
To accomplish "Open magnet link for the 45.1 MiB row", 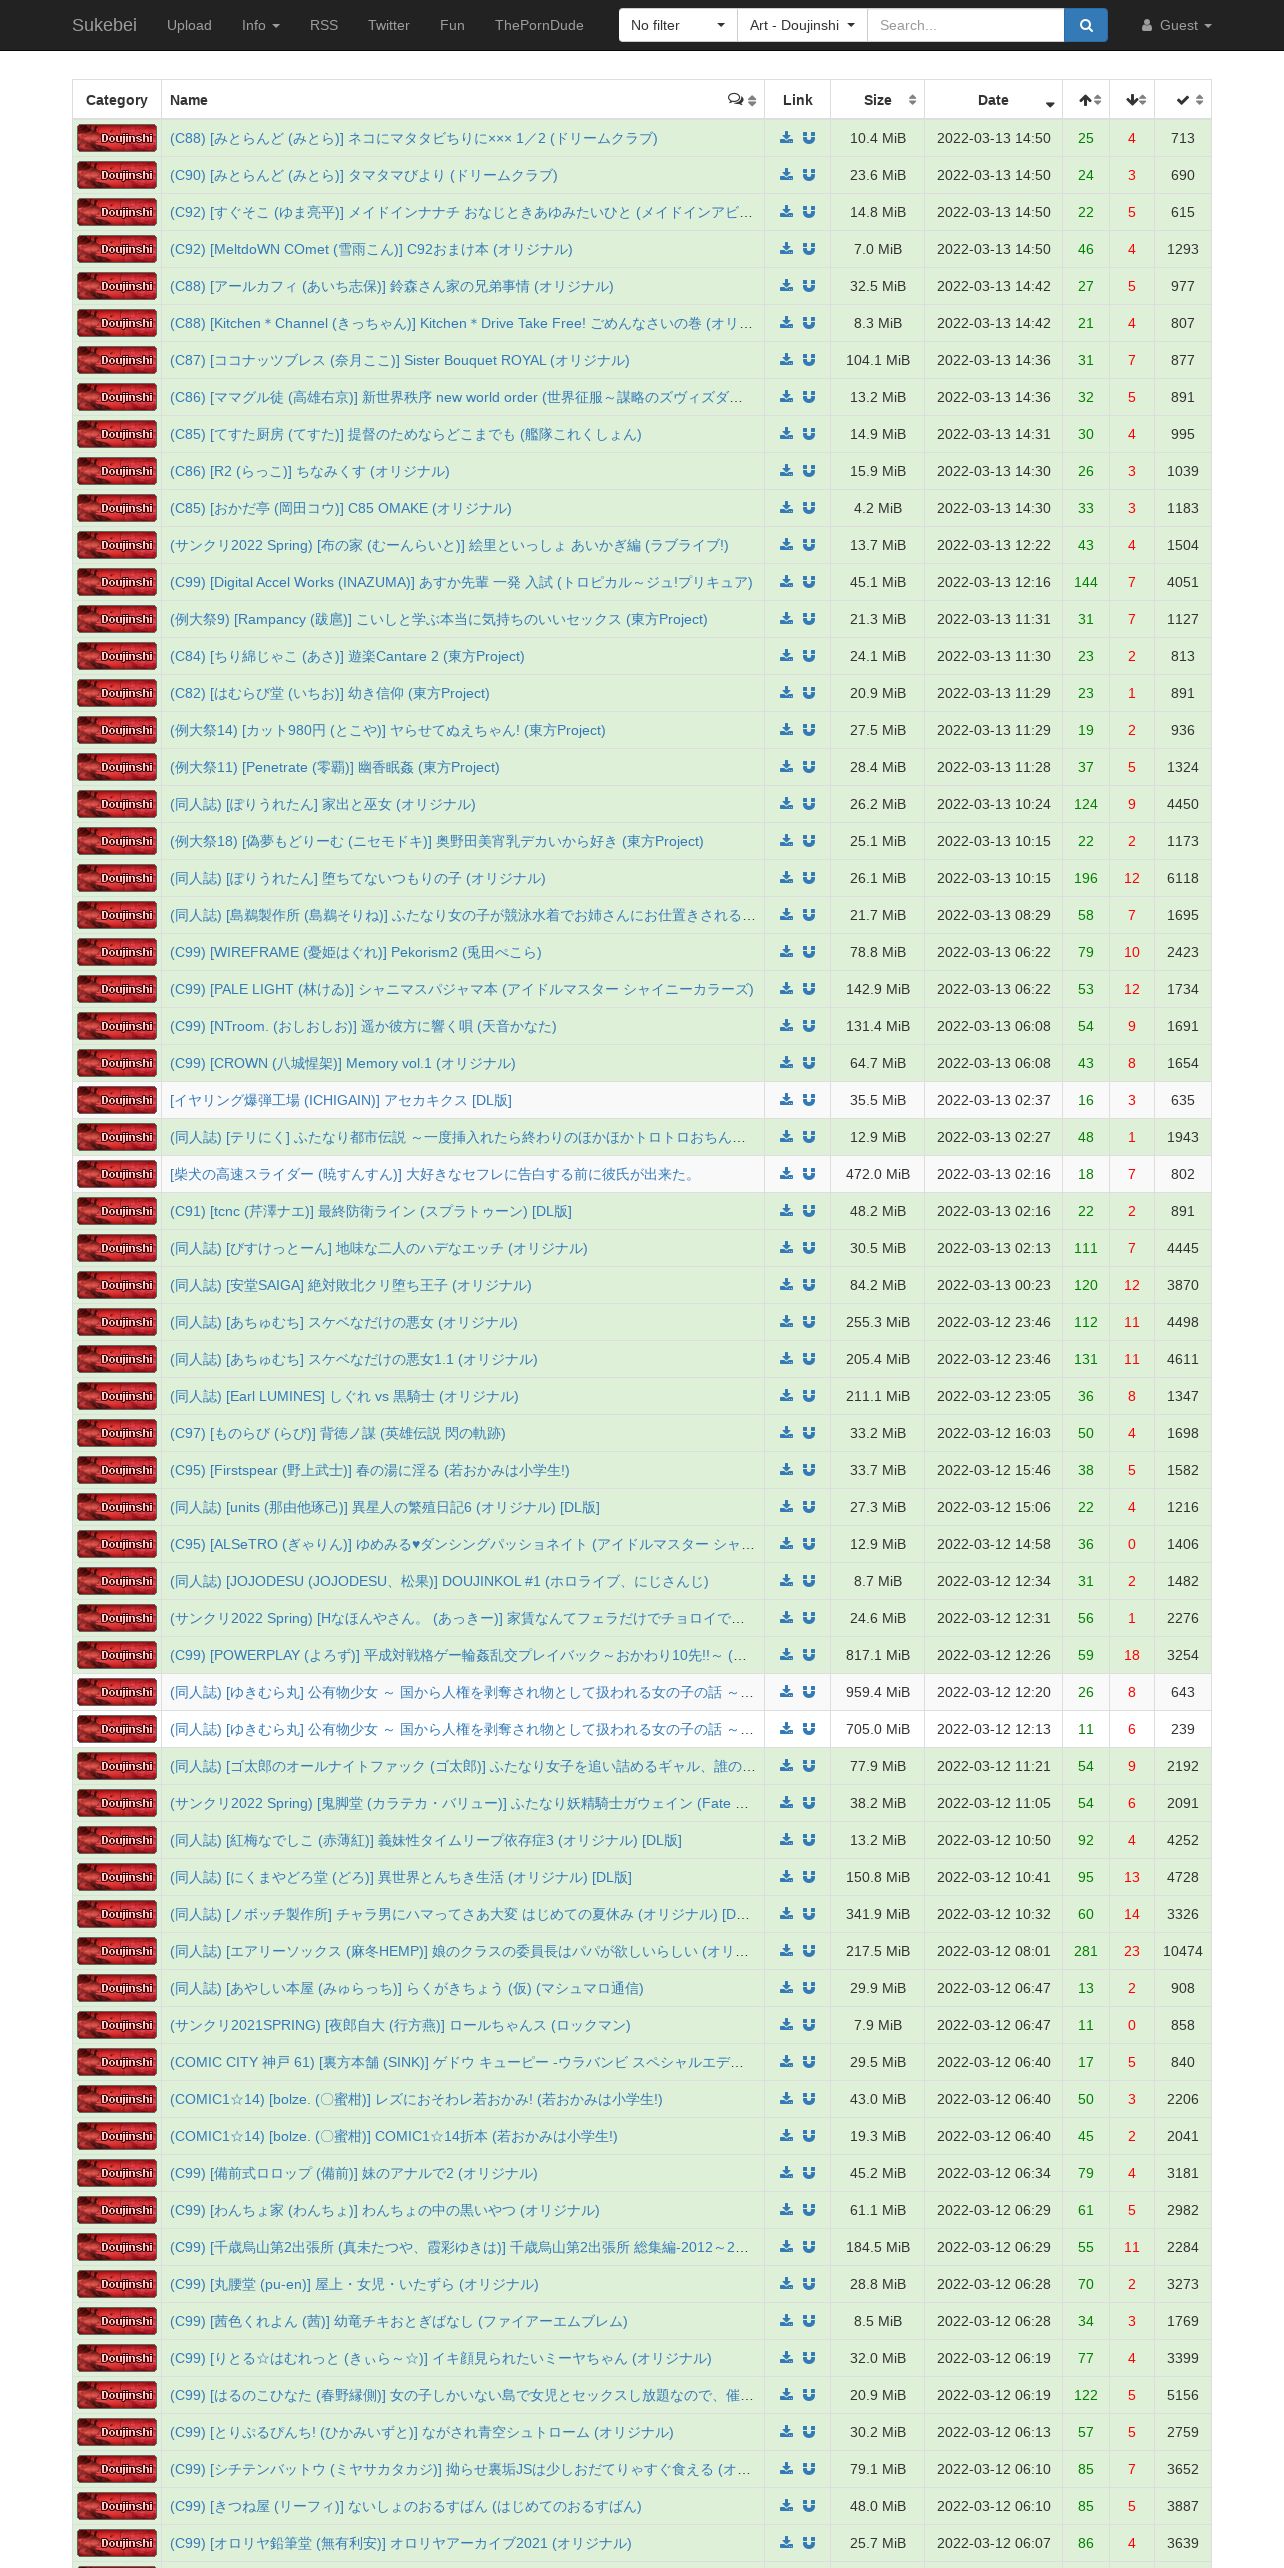I will [809, 582].
